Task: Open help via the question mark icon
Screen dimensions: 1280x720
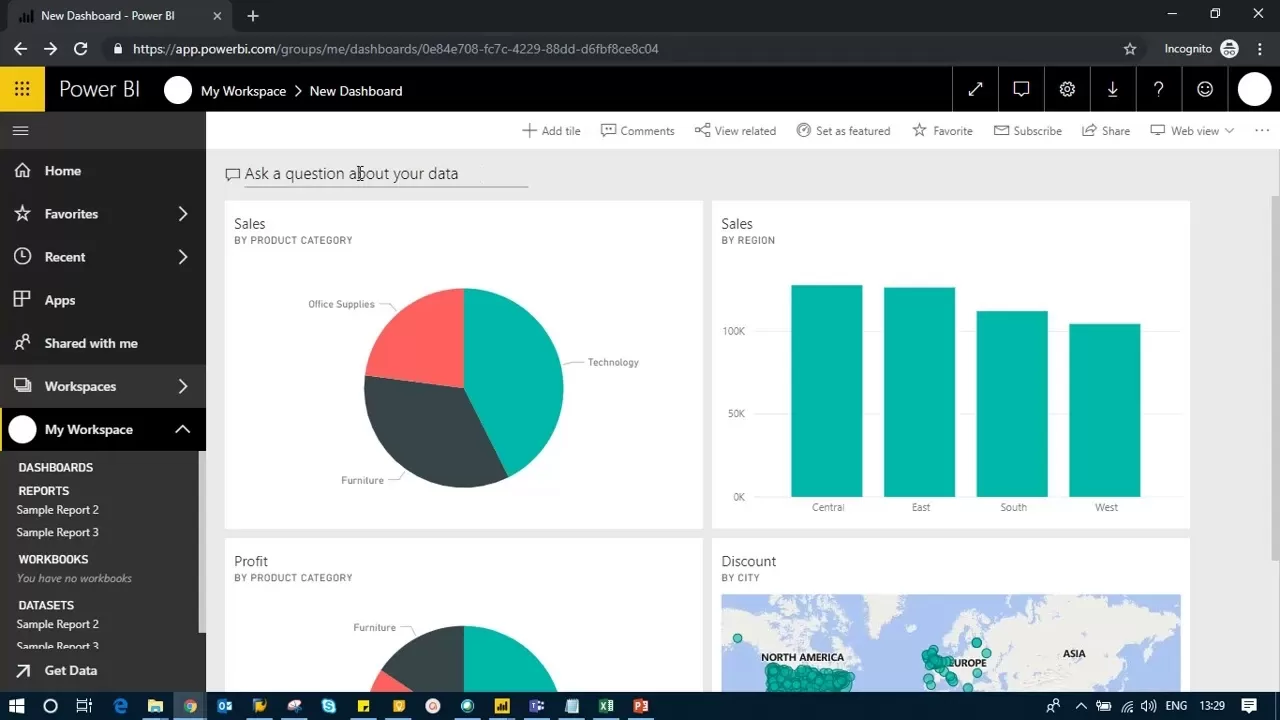Action: pyautogui.click(x=1158, y=89)
